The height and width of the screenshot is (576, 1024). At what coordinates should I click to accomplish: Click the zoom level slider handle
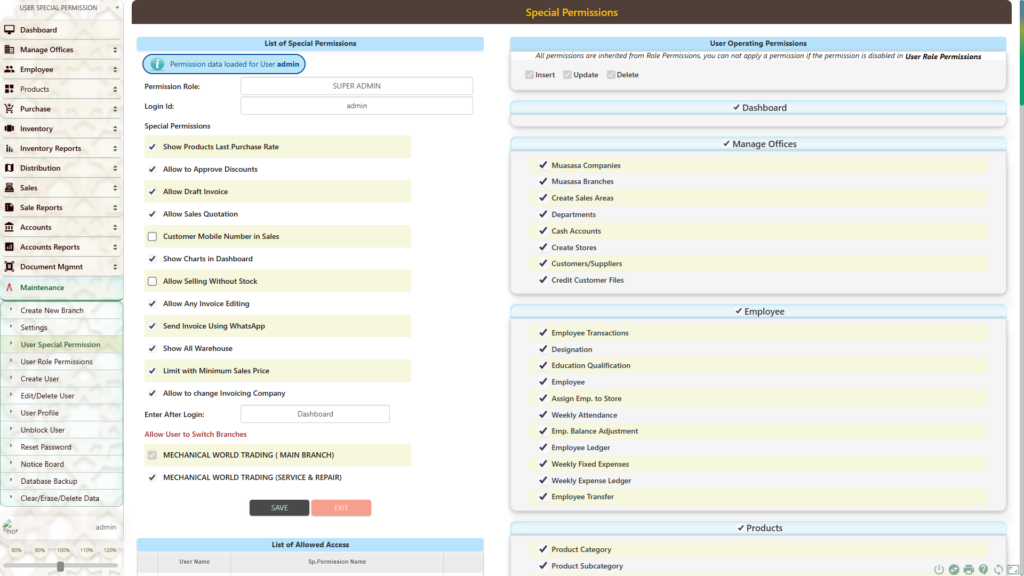coord(61,566)
